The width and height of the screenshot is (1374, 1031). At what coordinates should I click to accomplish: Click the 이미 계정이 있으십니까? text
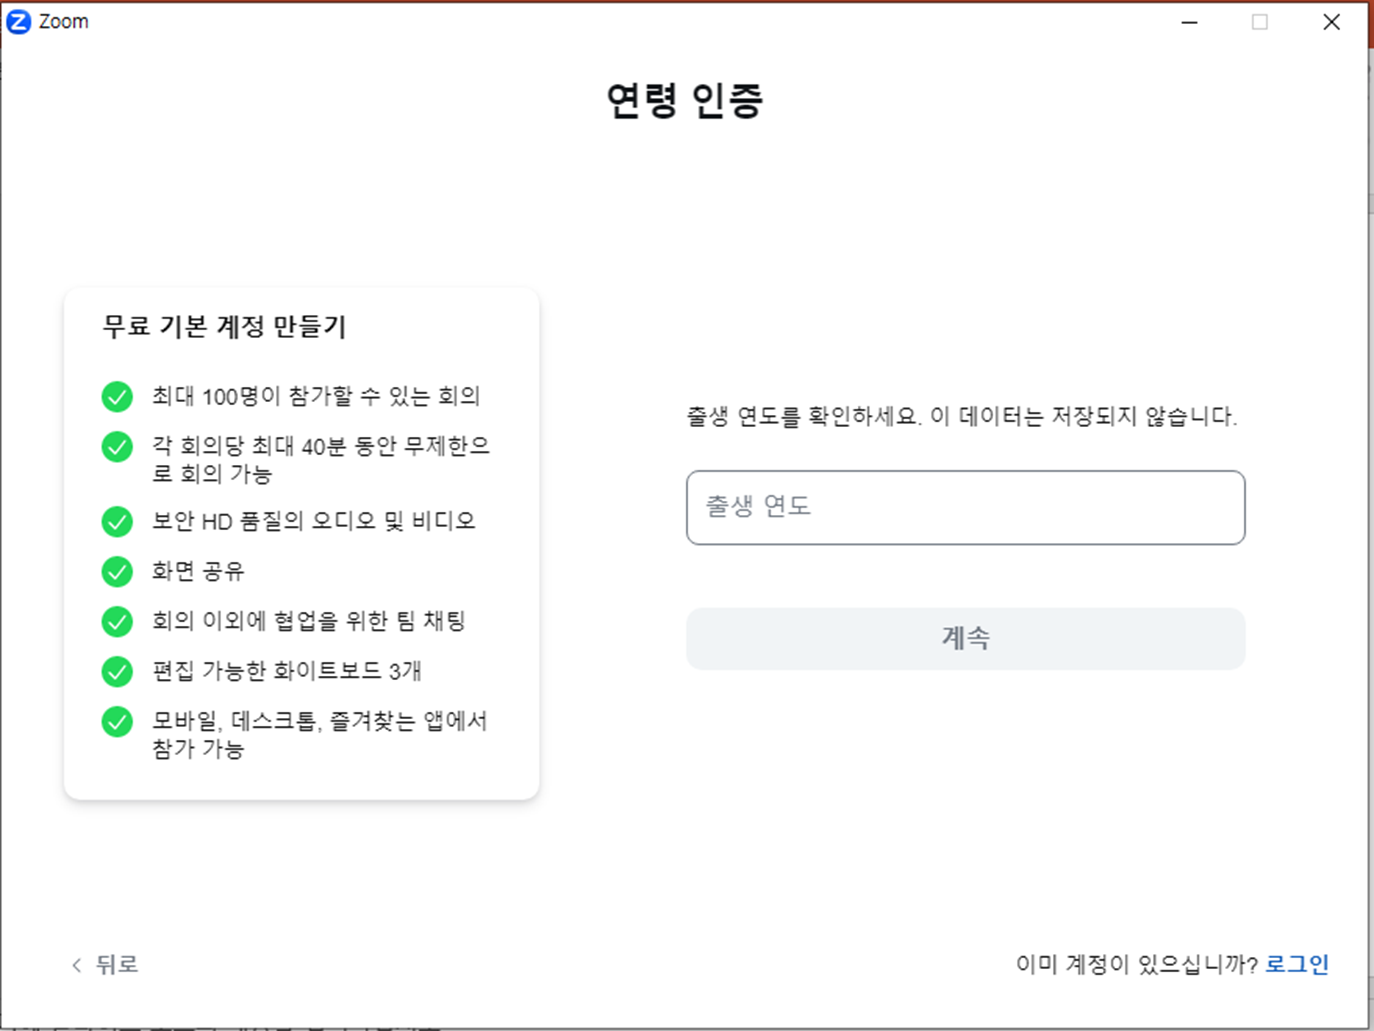coord(1137,964)
